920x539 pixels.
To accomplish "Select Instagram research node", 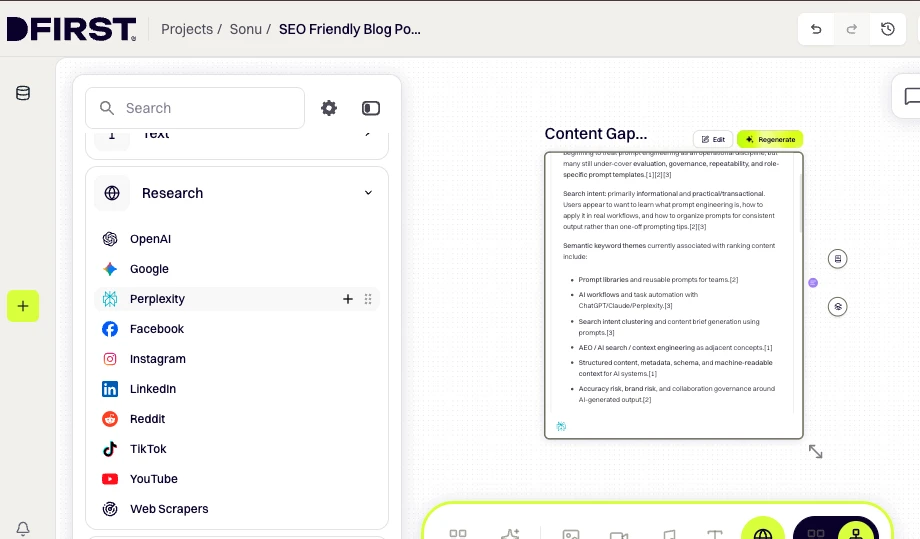I will 237,359.
